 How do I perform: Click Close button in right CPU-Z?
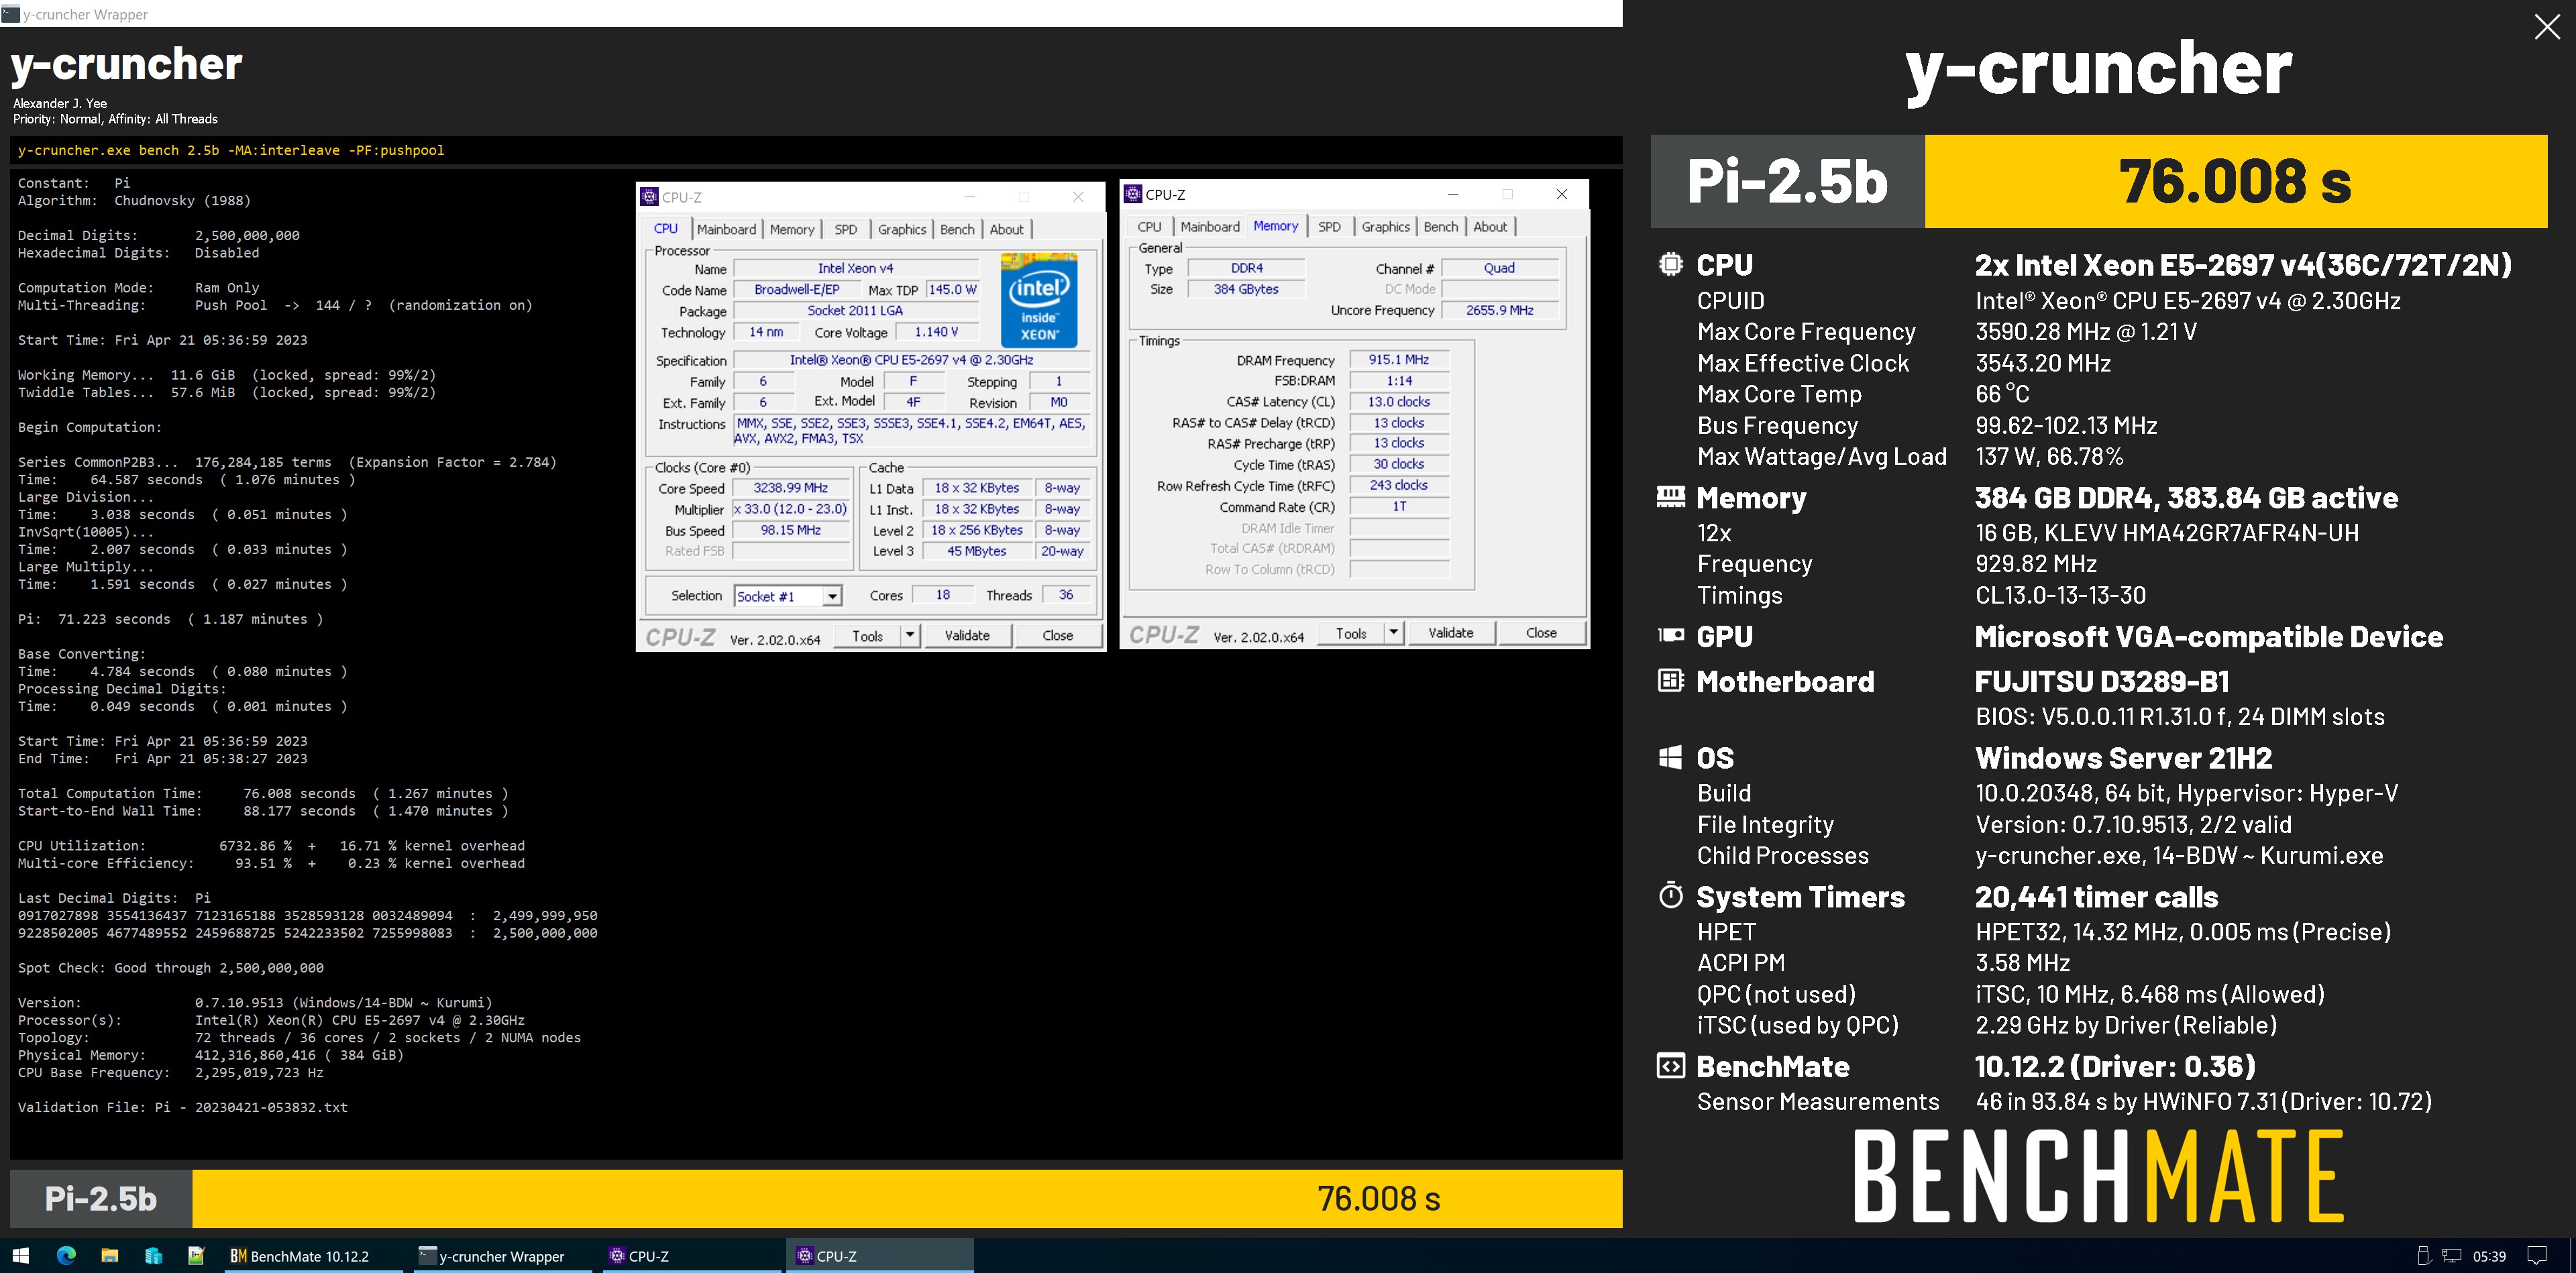[x=1542, y=632]
